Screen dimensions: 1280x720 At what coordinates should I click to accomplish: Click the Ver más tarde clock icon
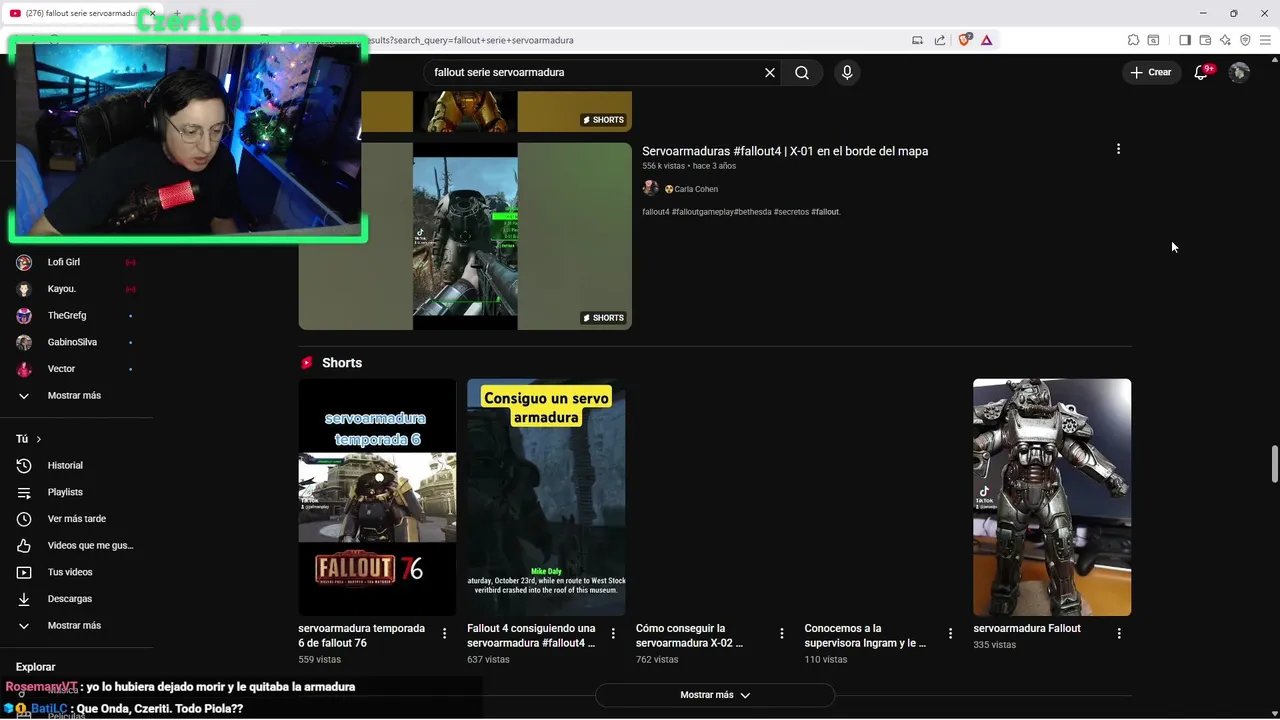tap(24, 519)
